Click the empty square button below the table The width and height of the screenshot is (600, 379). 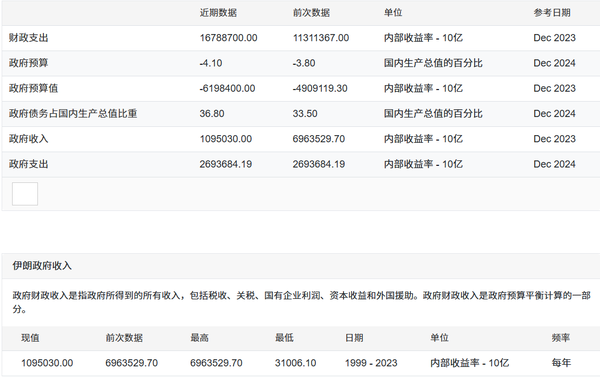coord(25,194)
